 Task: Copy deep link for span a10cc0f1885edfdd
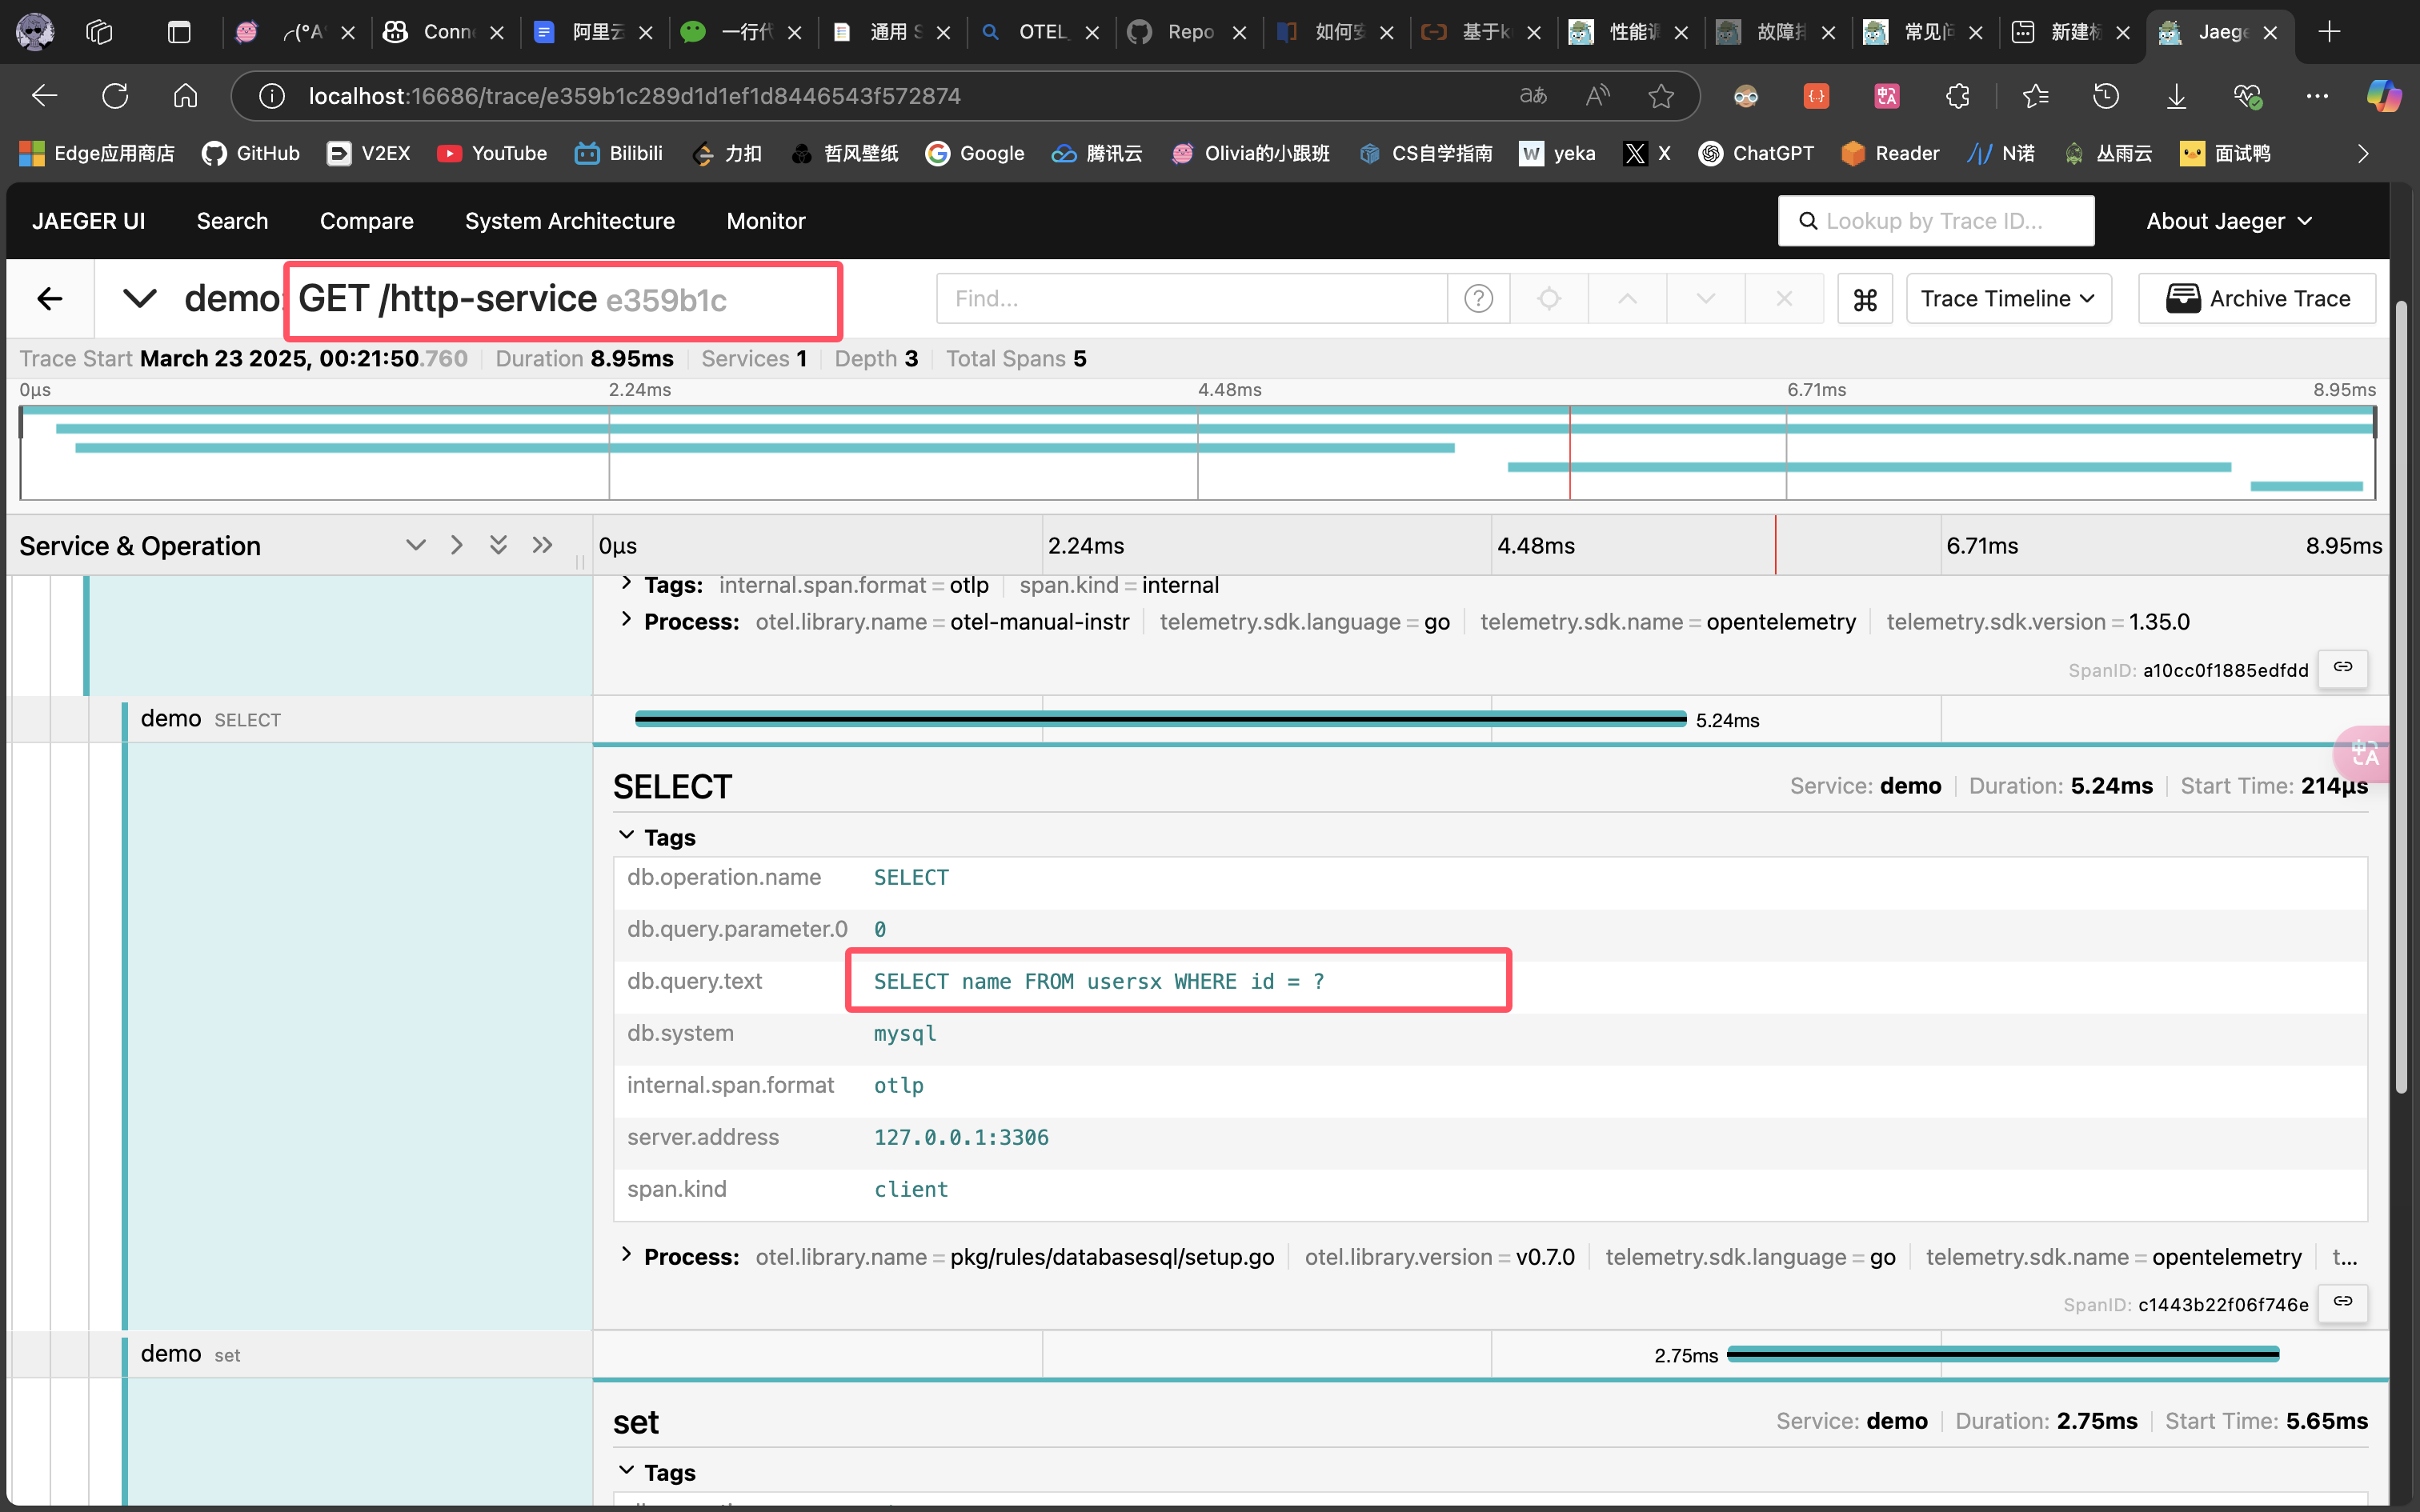click(x=2343, y=668)
